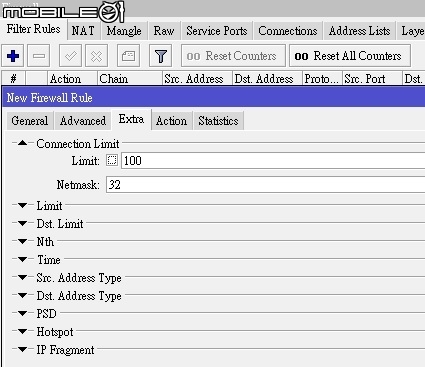Click the Reset Counters button
Image resolution: width=425 pixels, height=367 pixels.
[233, 56]
